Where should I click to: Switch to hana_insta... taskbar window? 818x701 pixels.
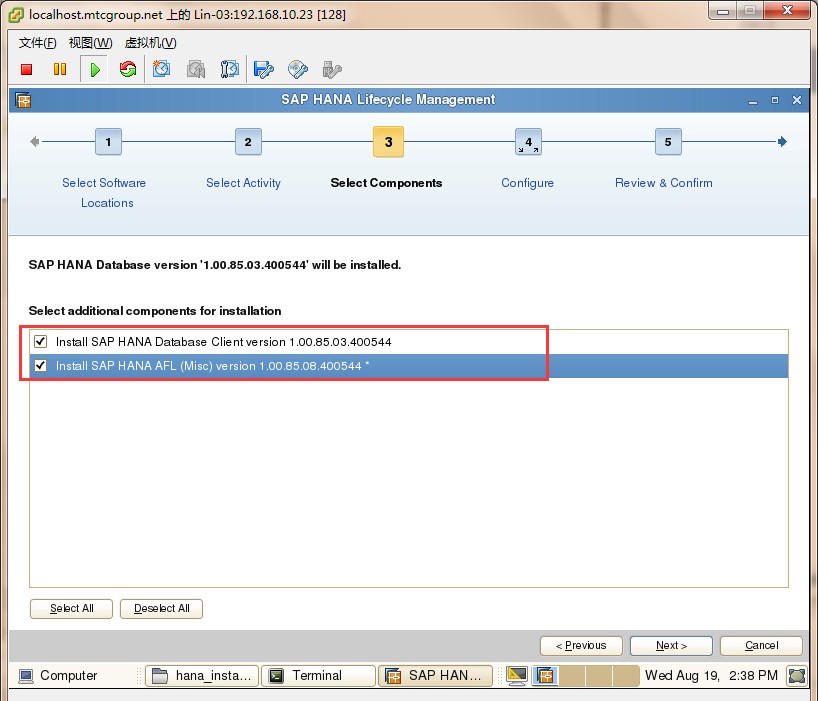point(202,676)
